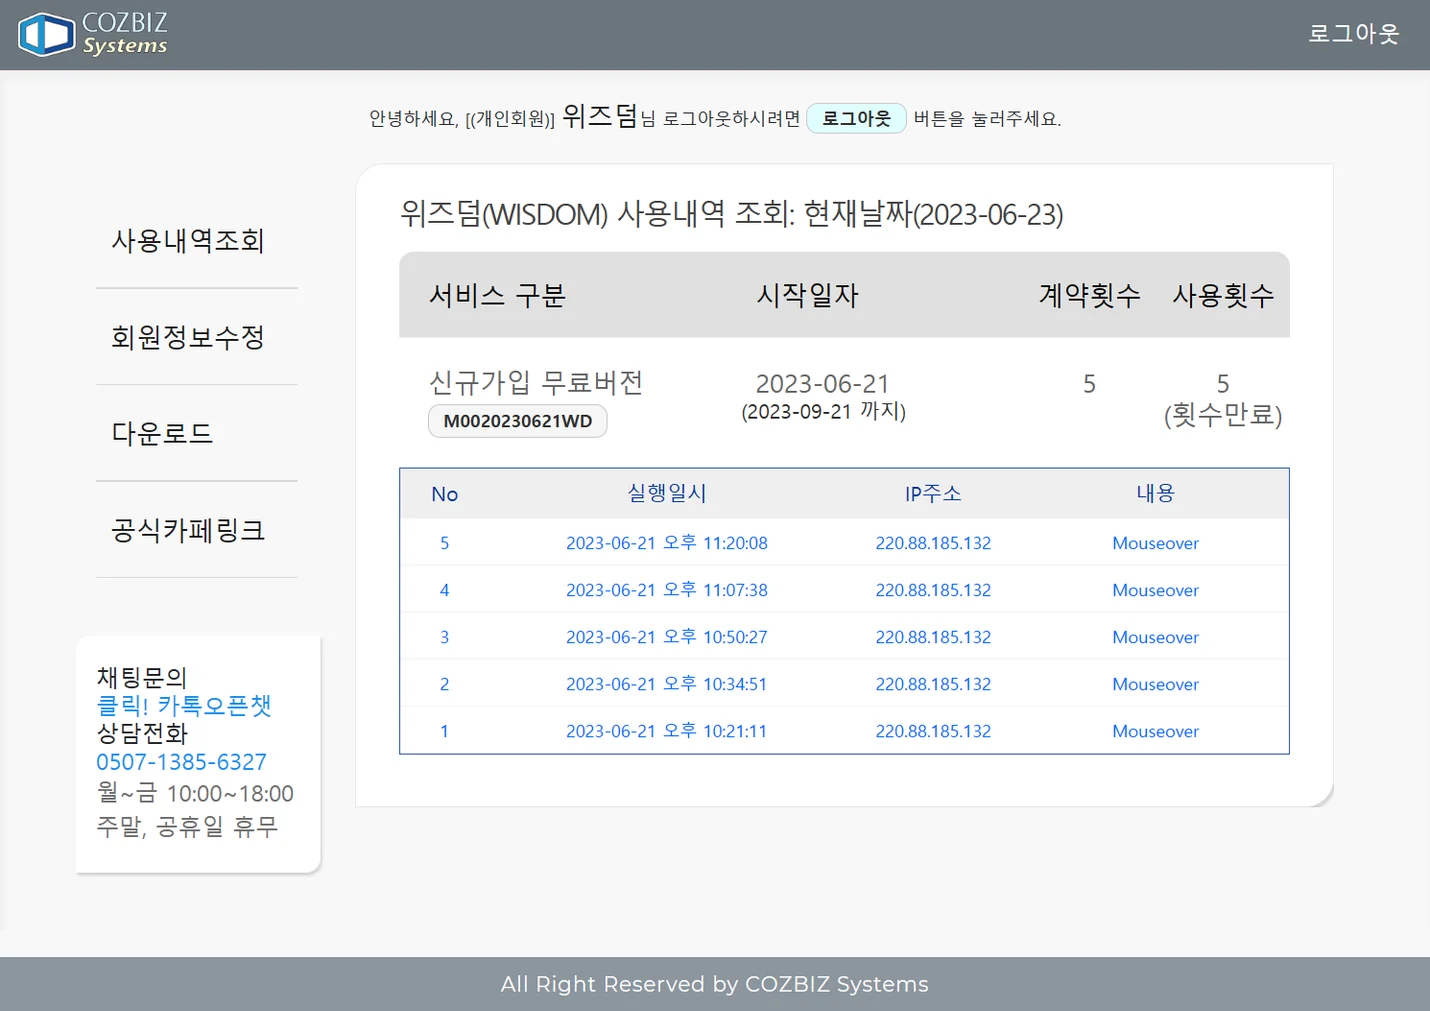
Task: Click the 로그아웃 button in the greeting line
Action: [x=856, y=118]
